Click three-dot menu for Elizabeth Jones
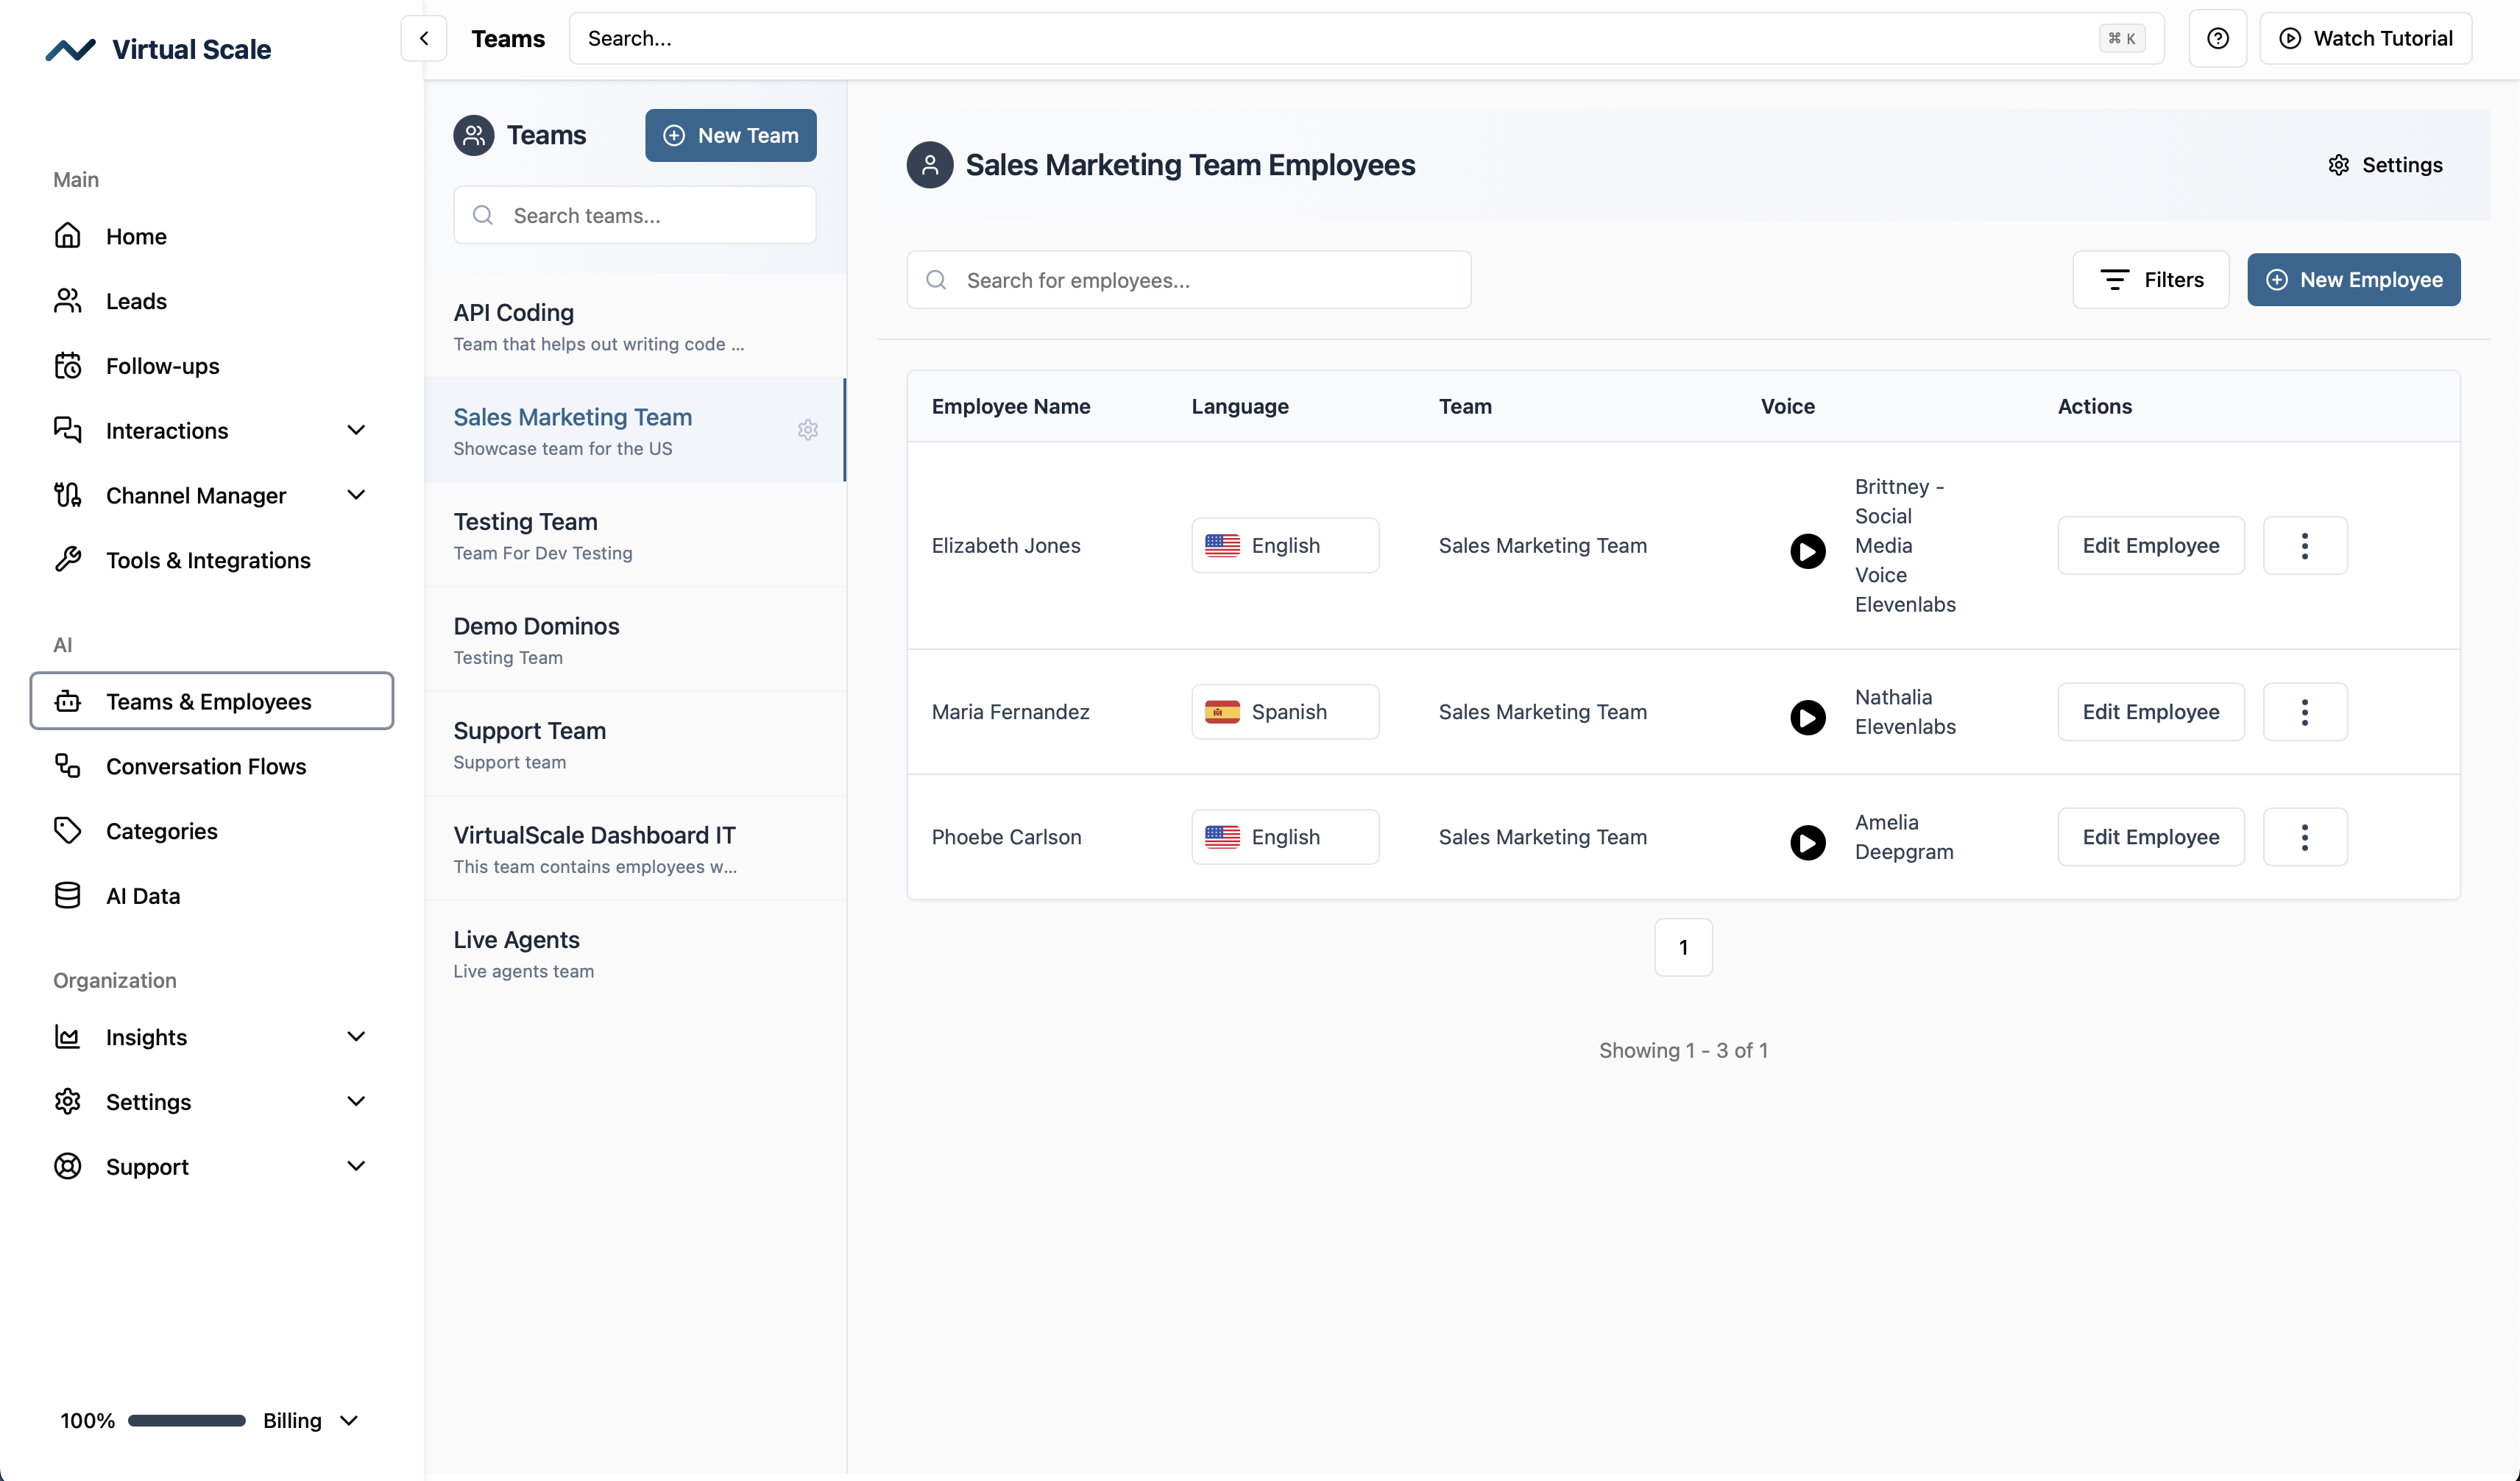Screen dimensions: 2520x1481 [2304, 546]
